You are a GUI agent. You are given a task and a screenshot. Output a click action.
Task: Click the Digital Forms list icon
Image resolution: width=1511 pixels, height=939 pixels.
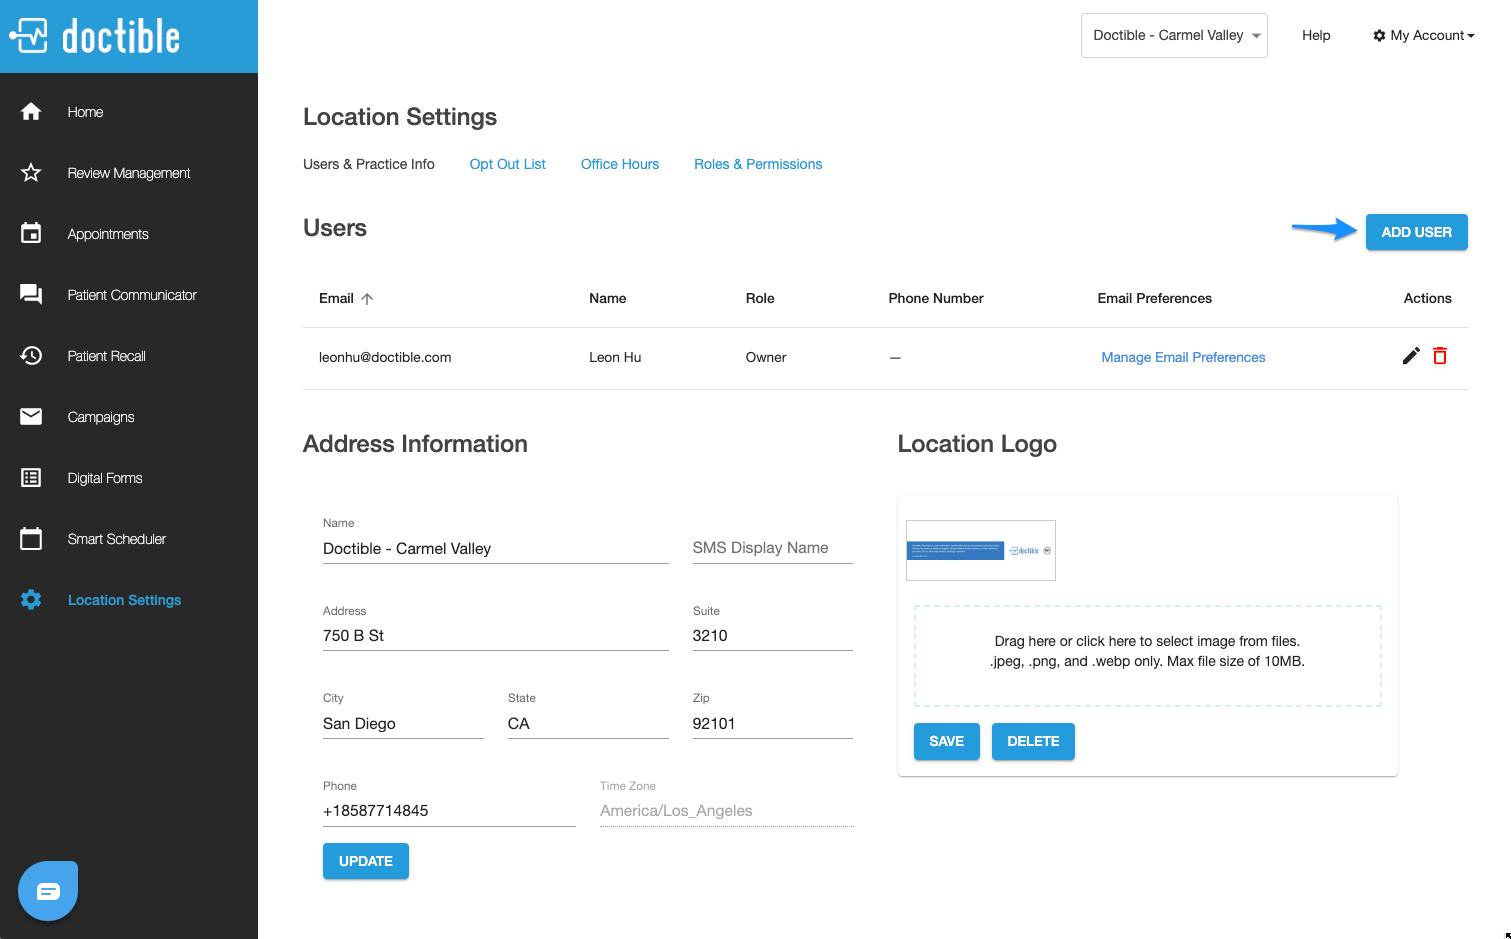click(31, 478)
